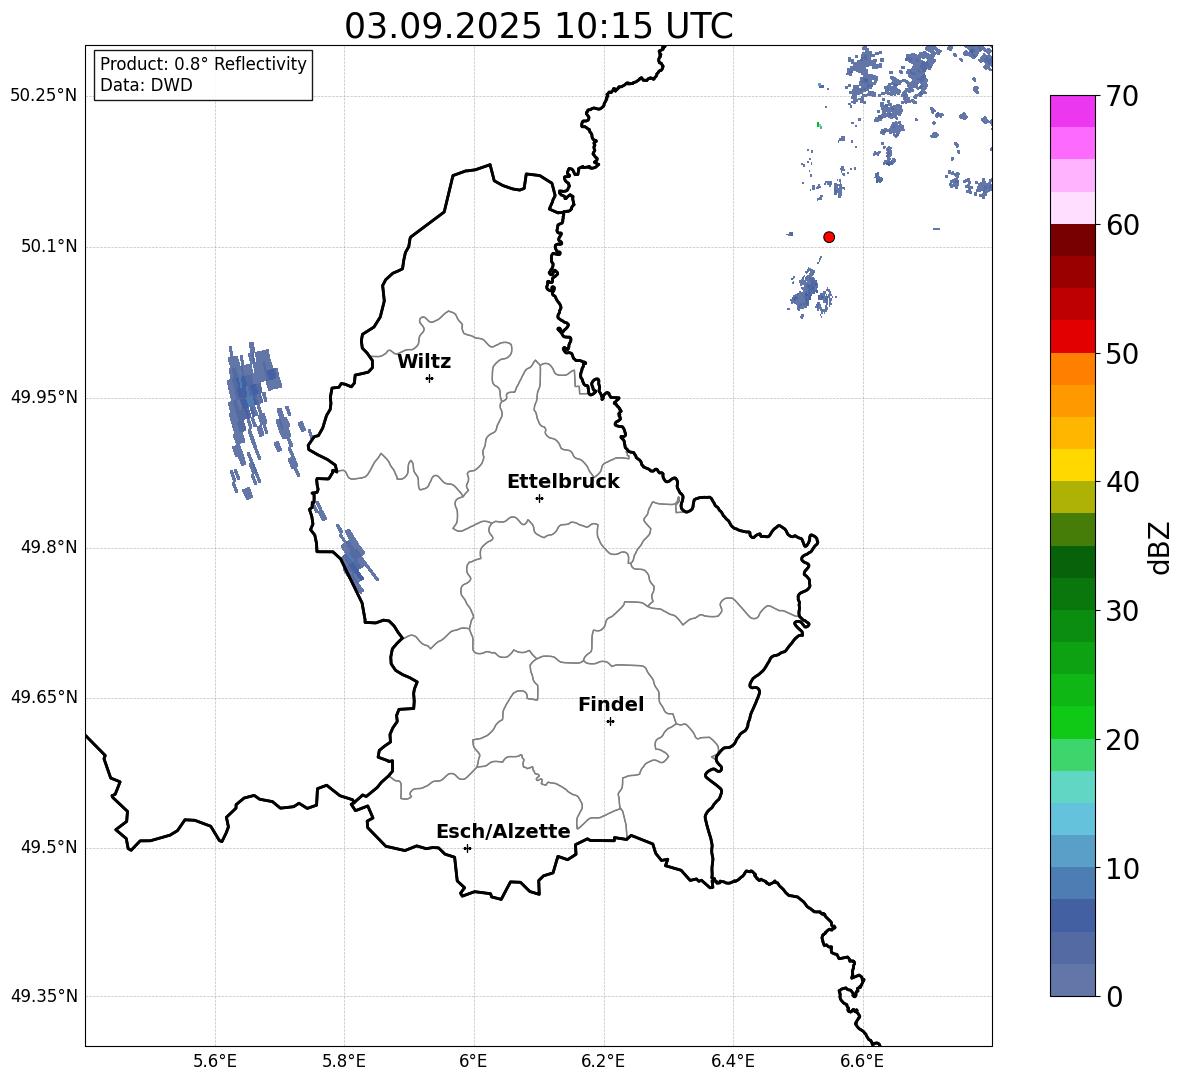Click the Data: DWD text

146,85
